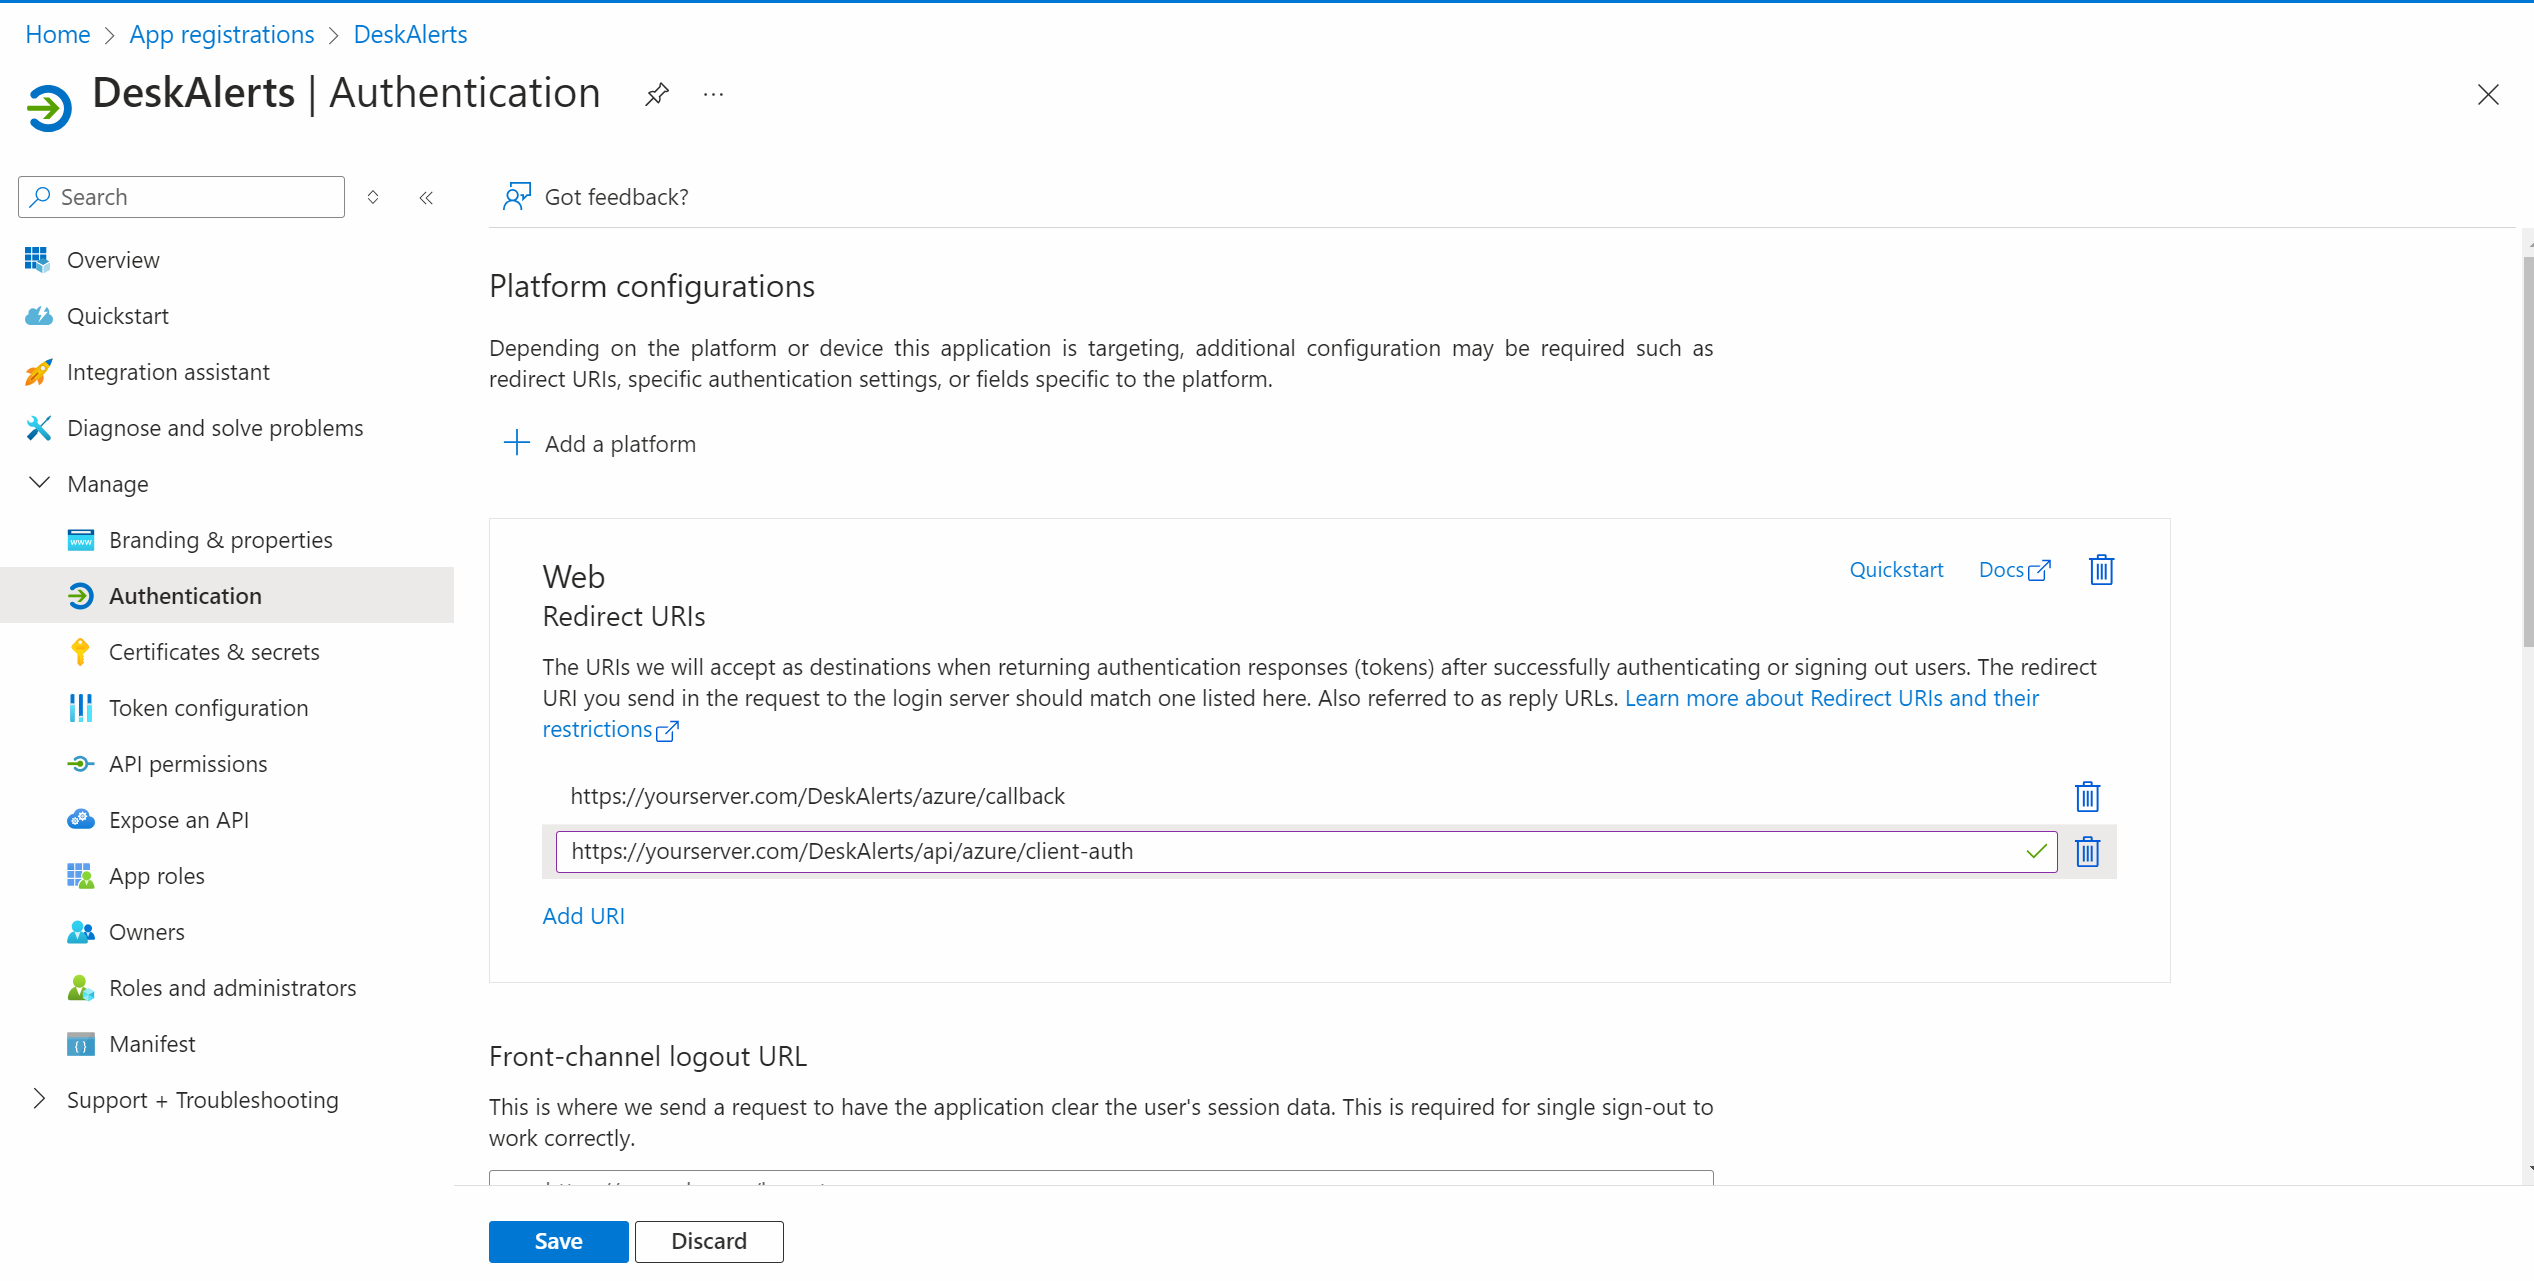Click Add URI link
The height and width of the screenshot is (1281, 2534).
(583, 916)
